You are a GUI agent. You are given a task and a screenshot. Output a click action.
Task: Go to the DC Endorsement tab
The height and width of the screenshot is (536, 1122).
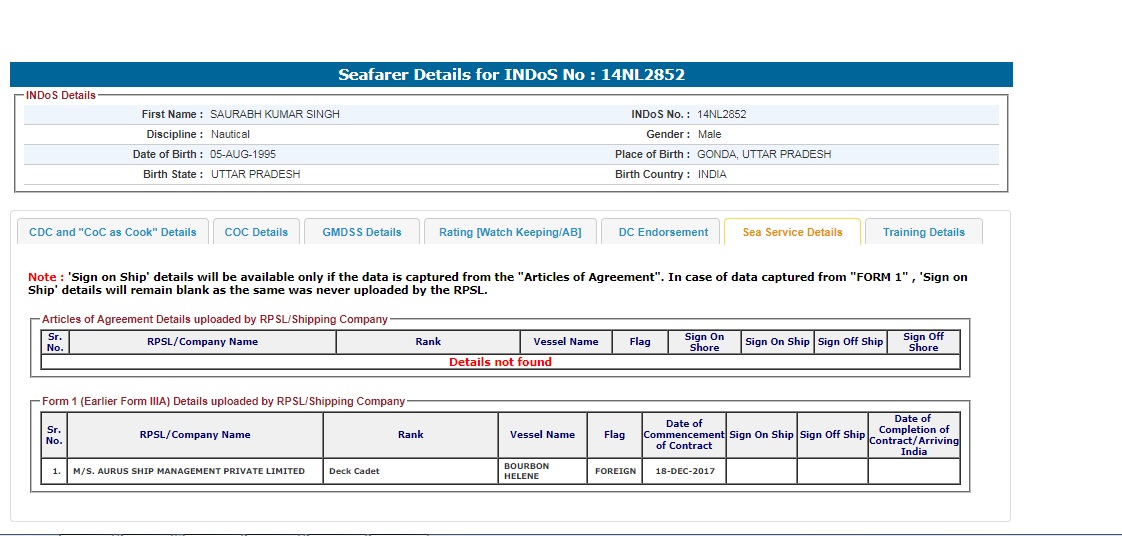[x=663, y=232]
